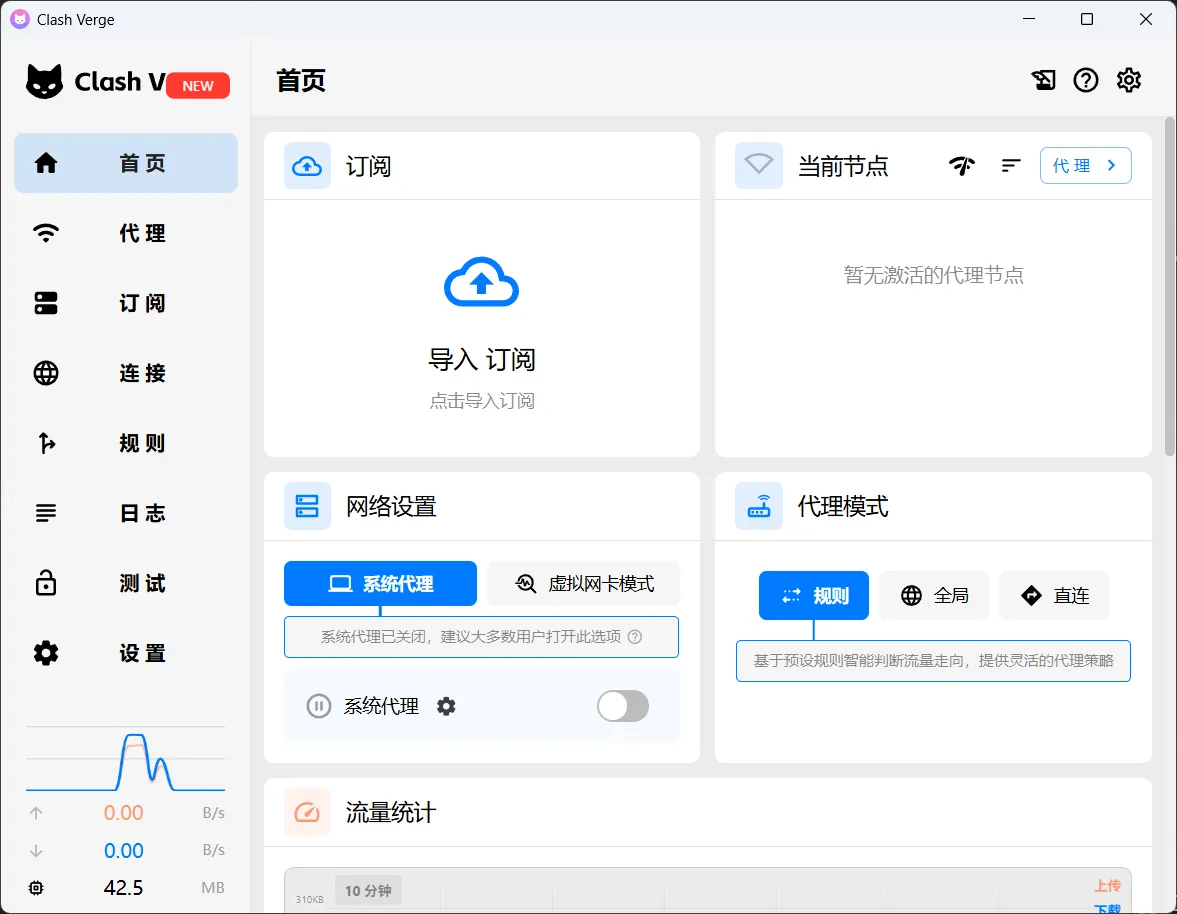
Task: Open 规则 rules in sidebar
Action: coord(125,443)
